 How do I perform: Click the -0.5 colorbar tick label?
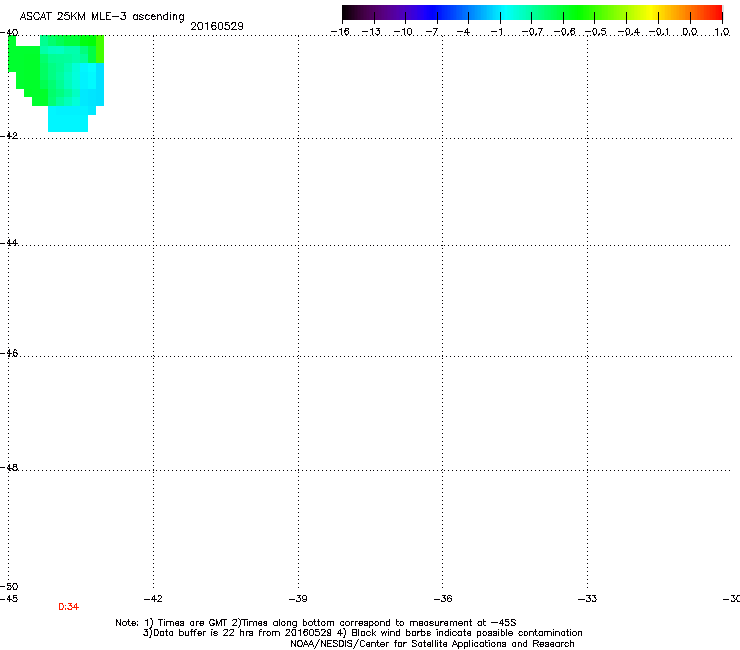tap(596, 32)
